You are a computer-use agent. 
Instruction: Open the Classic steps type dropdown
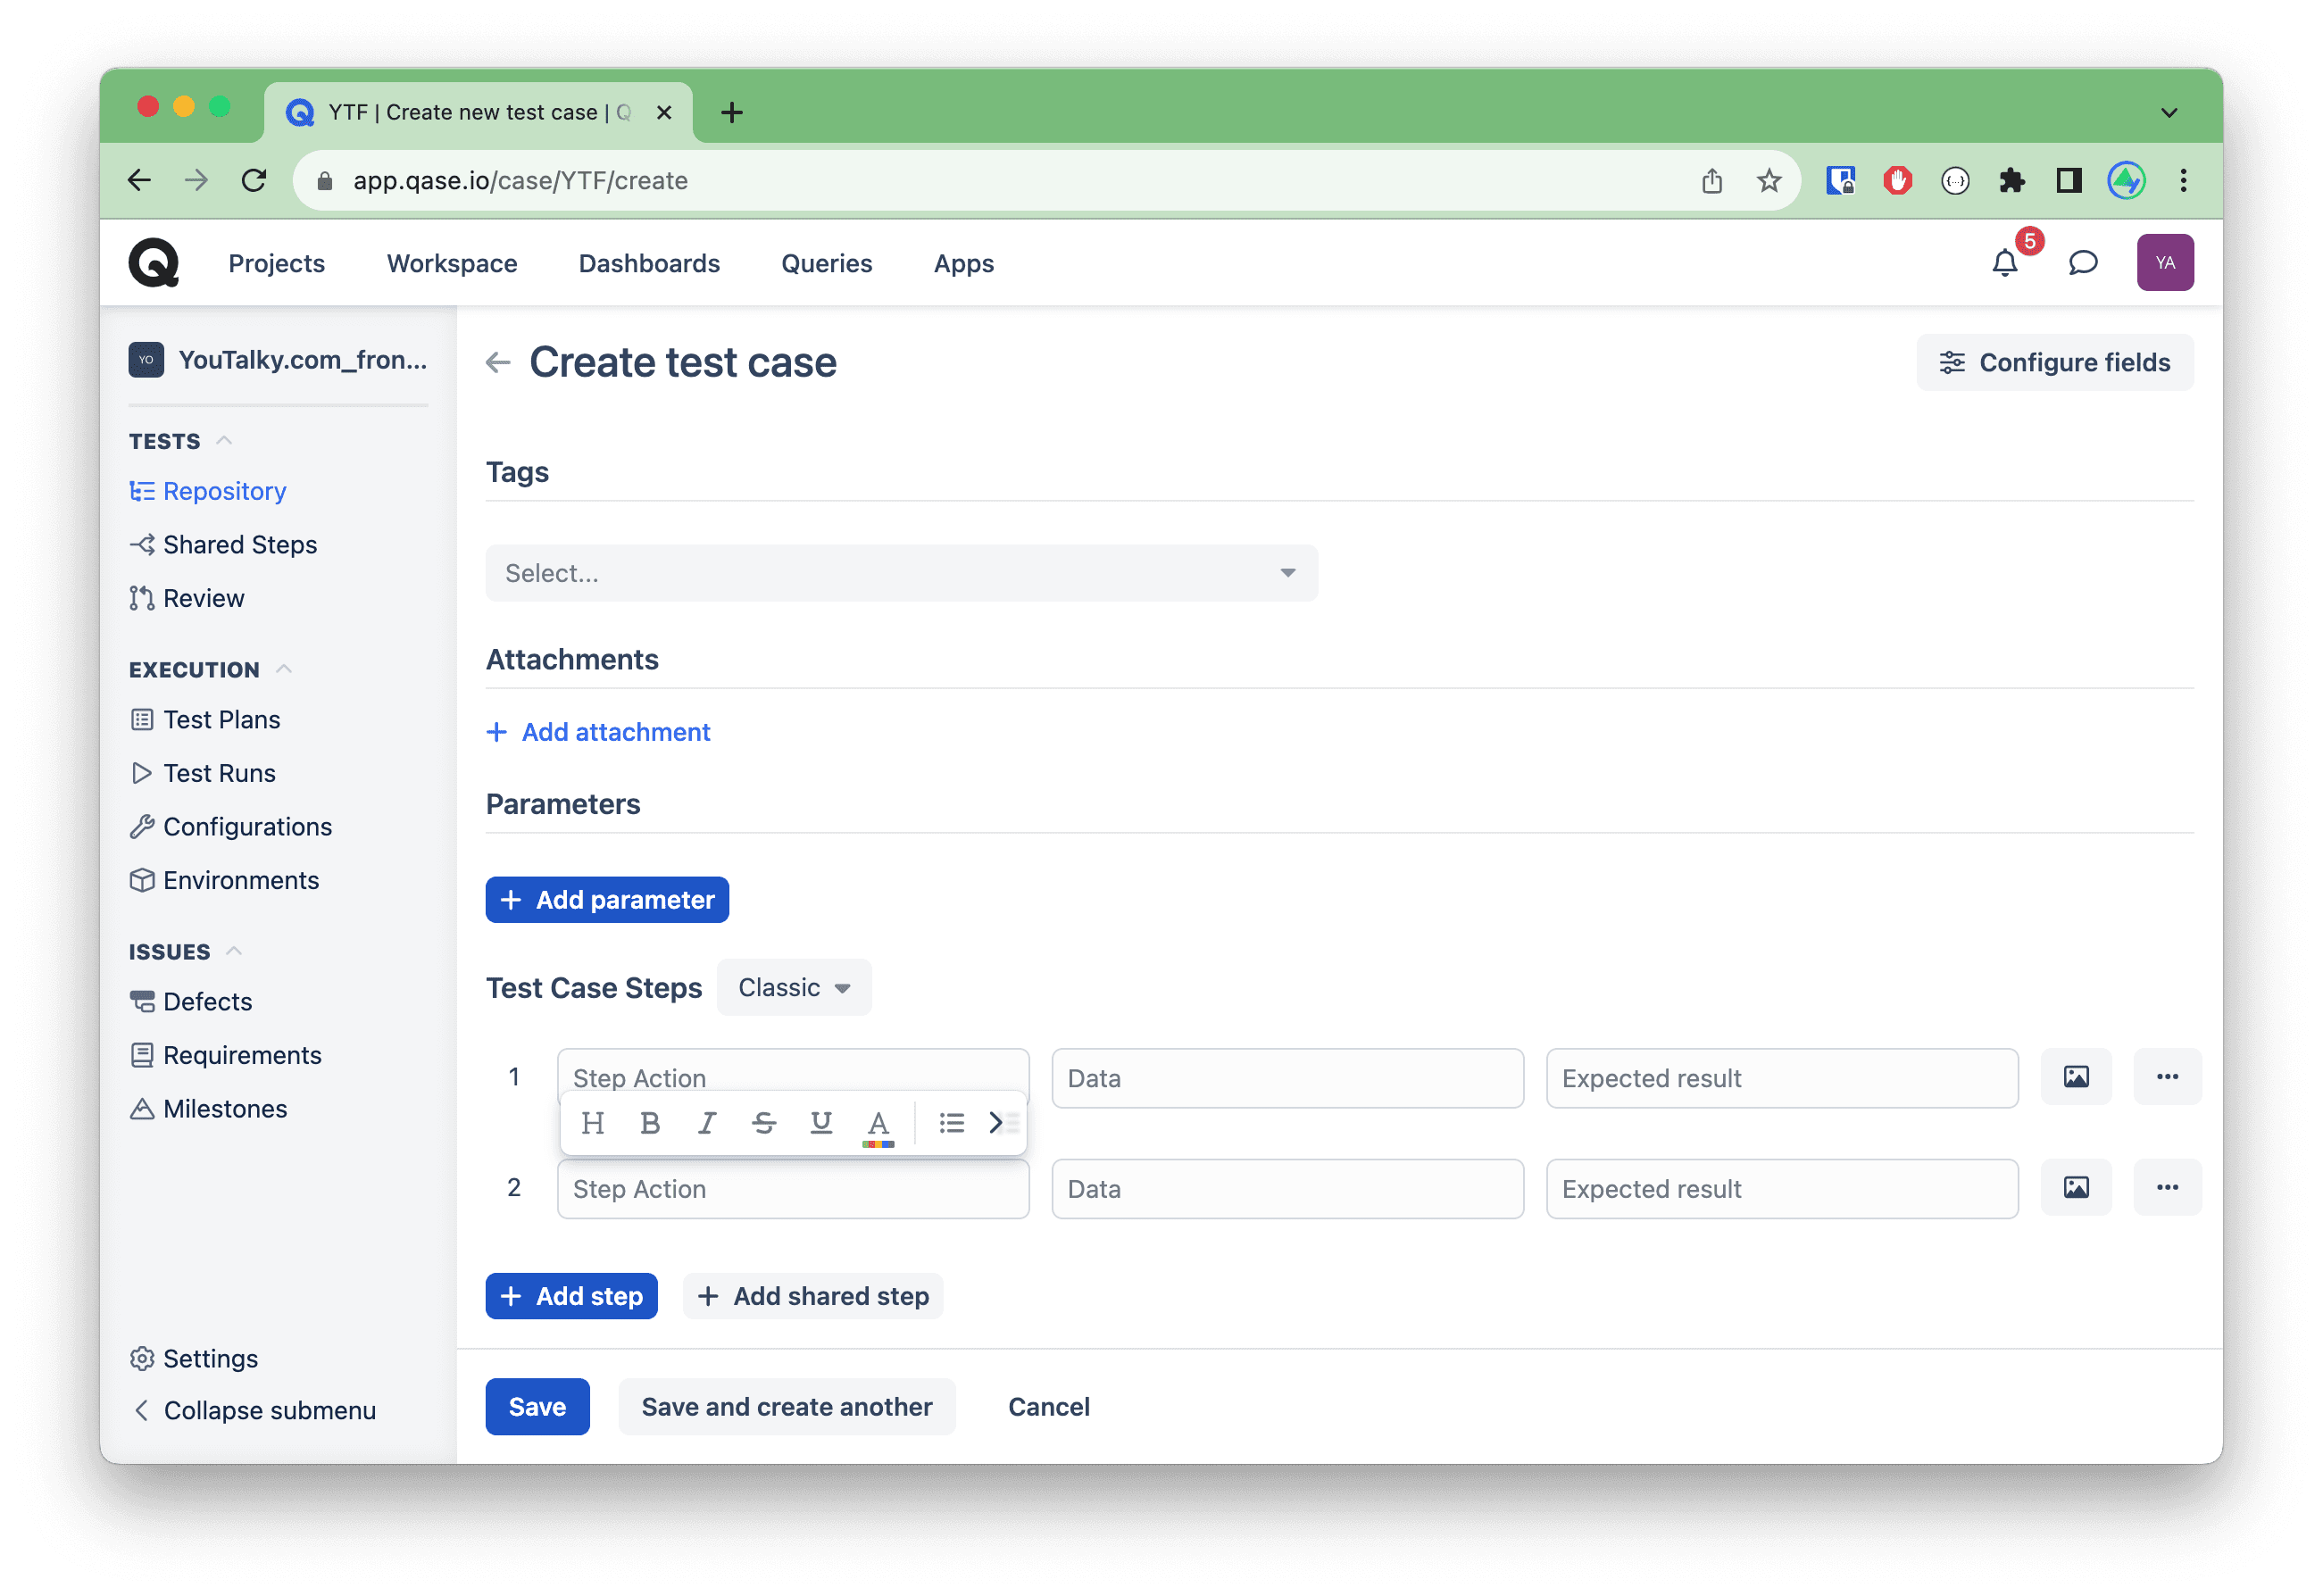(x=794, y=987)
